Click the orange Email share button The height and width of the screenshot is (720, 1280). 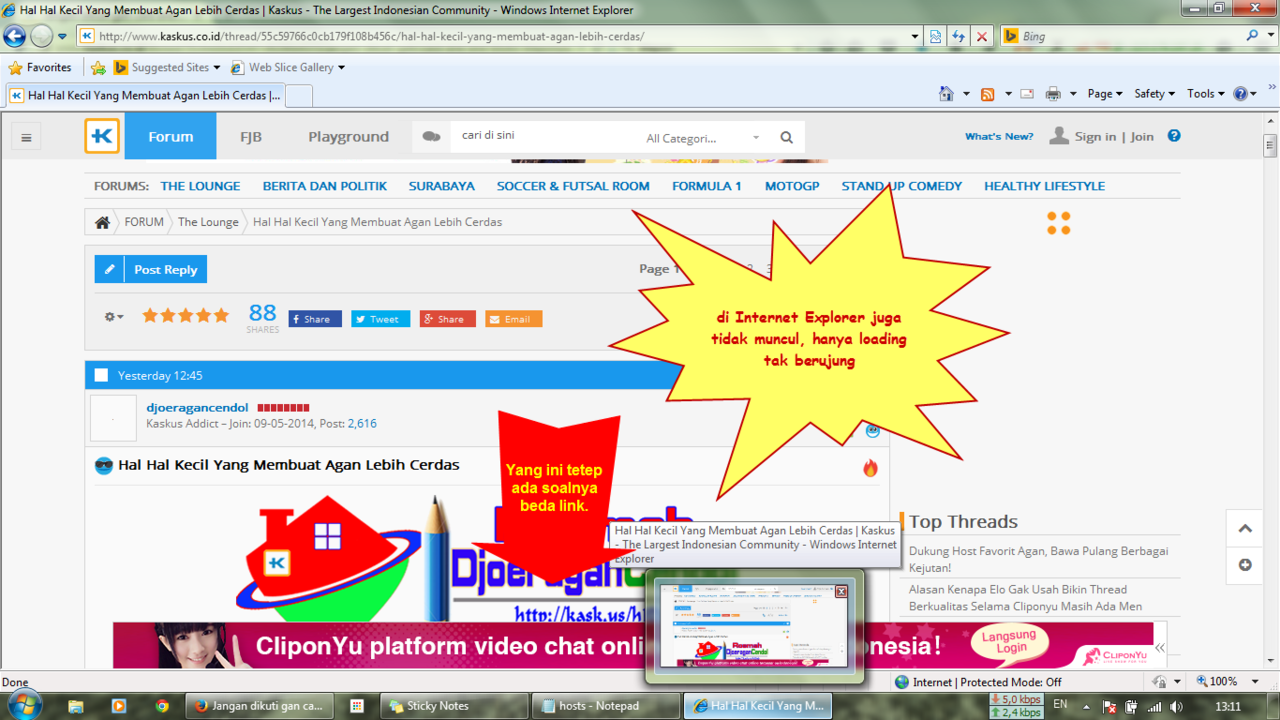[x=513, y=319]
